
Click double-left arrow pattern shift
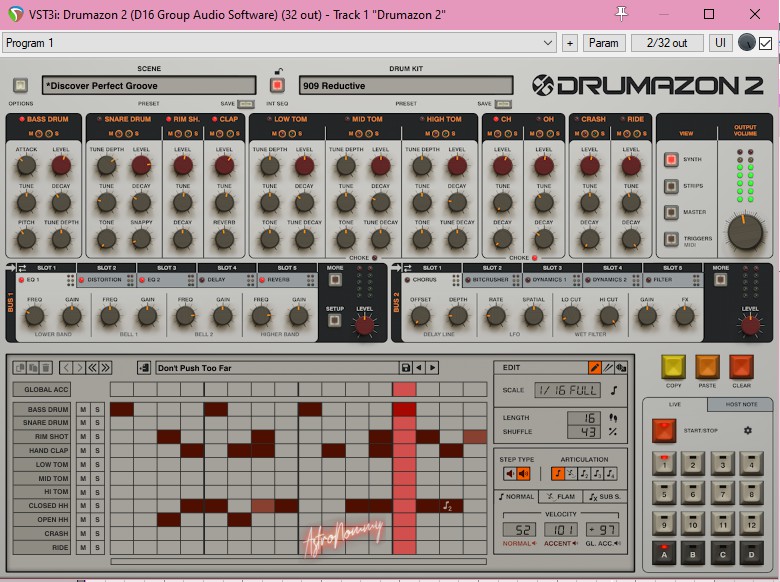click(92, 368)
